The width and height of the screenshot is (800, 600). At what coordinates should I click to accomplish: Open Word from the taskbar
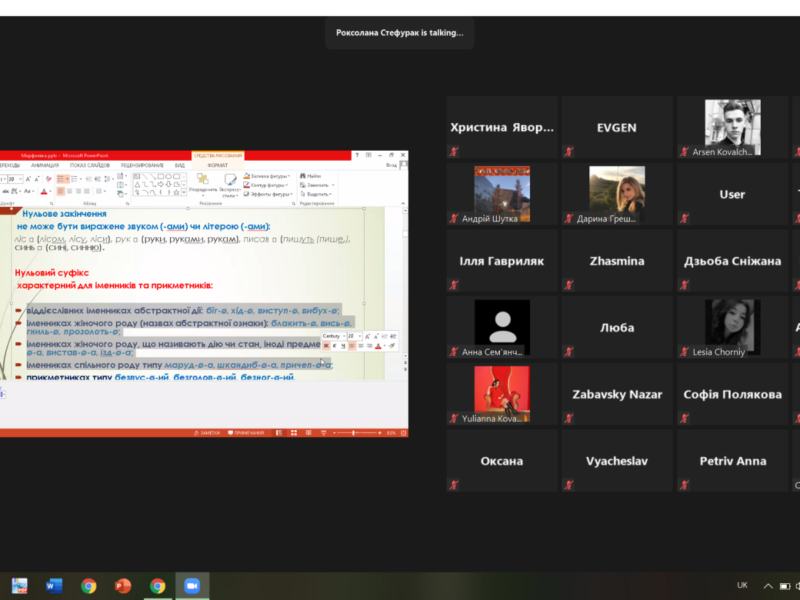(54, 586)
